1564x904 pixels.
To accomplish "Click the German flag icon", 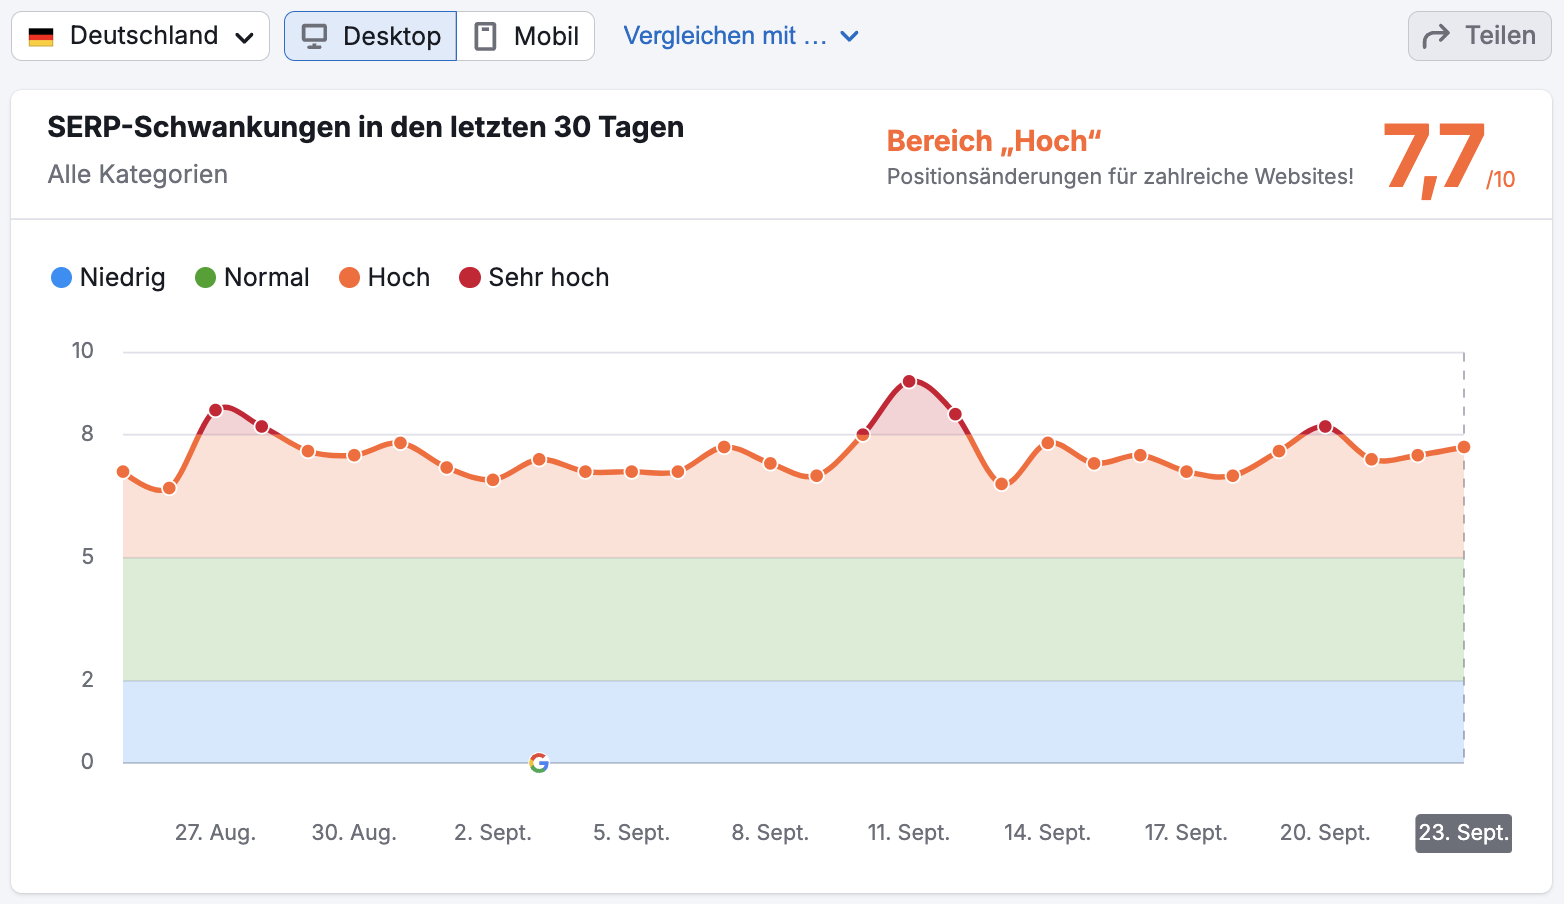I will (x=40, y=35).
